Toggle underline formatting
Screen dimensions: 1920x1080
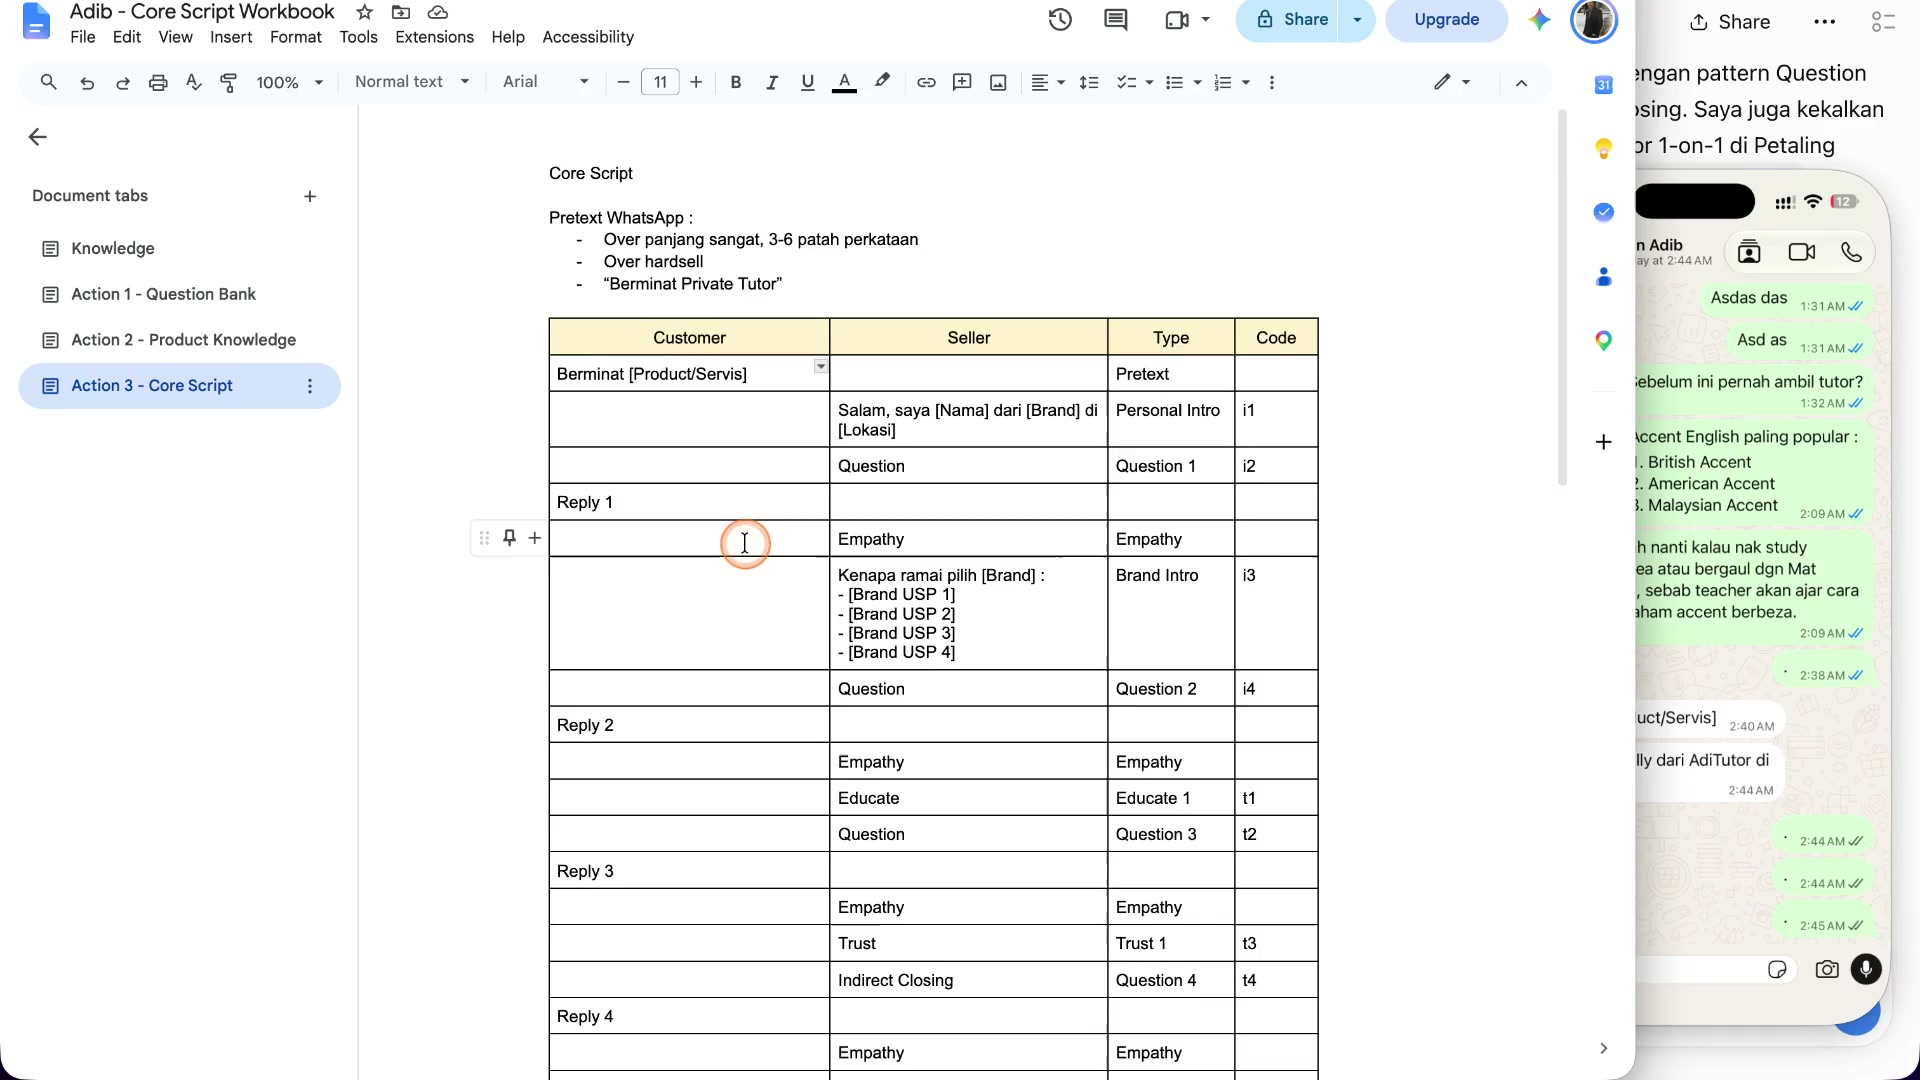tap(808, 83)
